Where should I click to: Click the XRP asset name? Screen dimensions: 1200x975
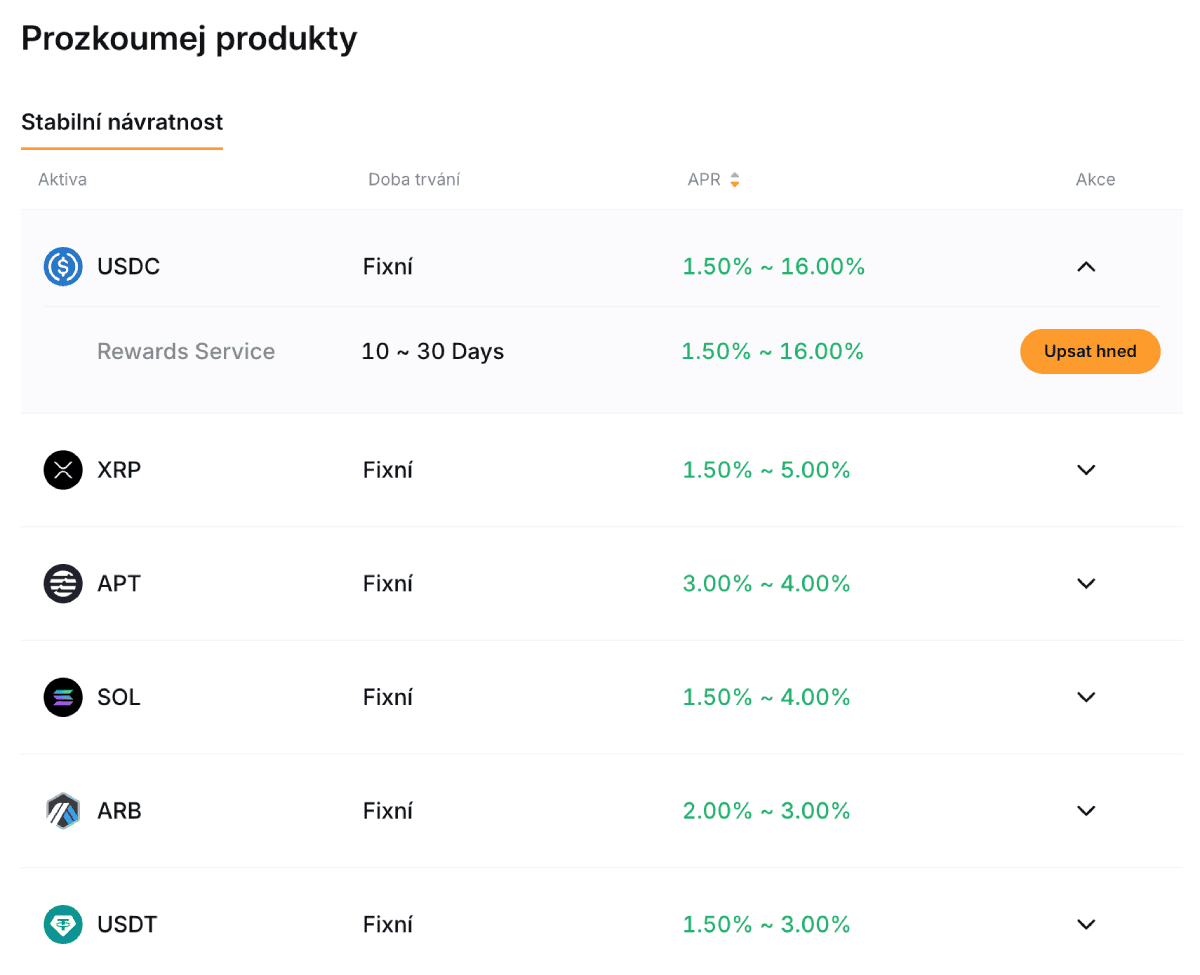tap(119, 470)
